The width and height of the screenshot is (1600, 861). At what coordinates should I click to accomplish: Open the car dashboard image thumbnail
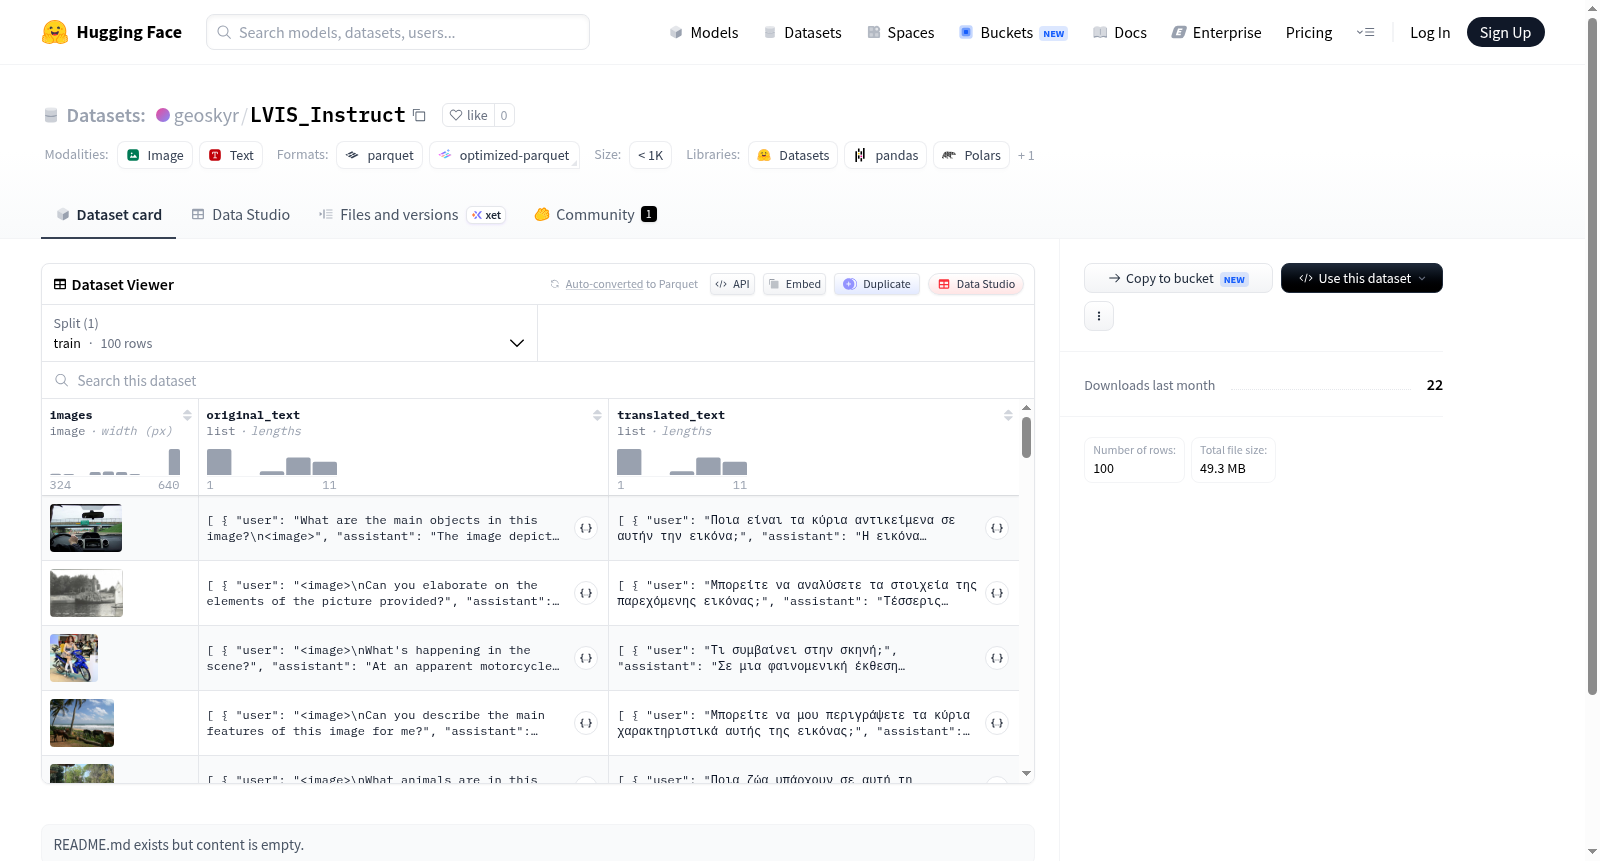click(86, 528)
